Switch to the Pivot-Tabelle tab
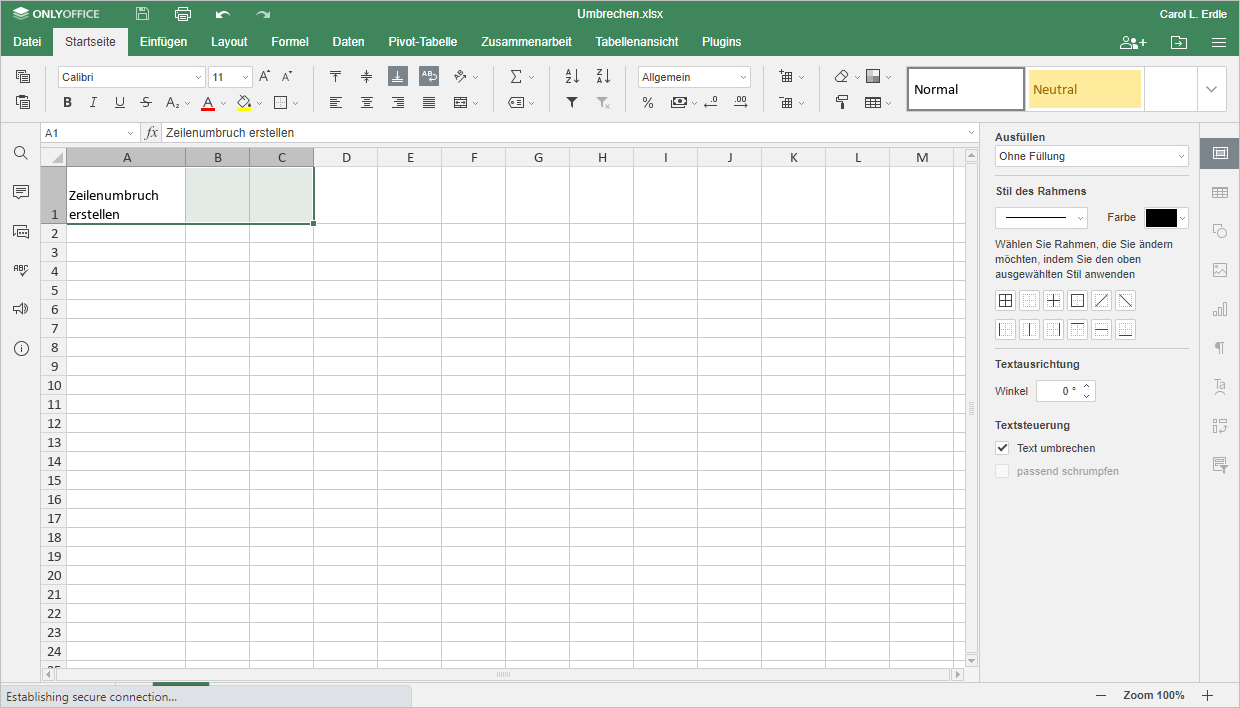 tap(423, 42)
